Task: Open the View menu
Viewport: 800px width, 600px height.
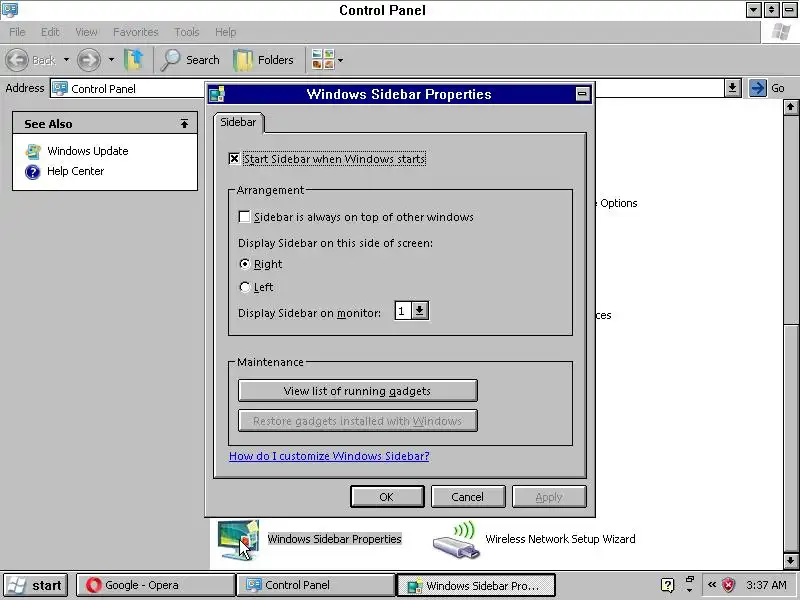Action: point(86,32)
